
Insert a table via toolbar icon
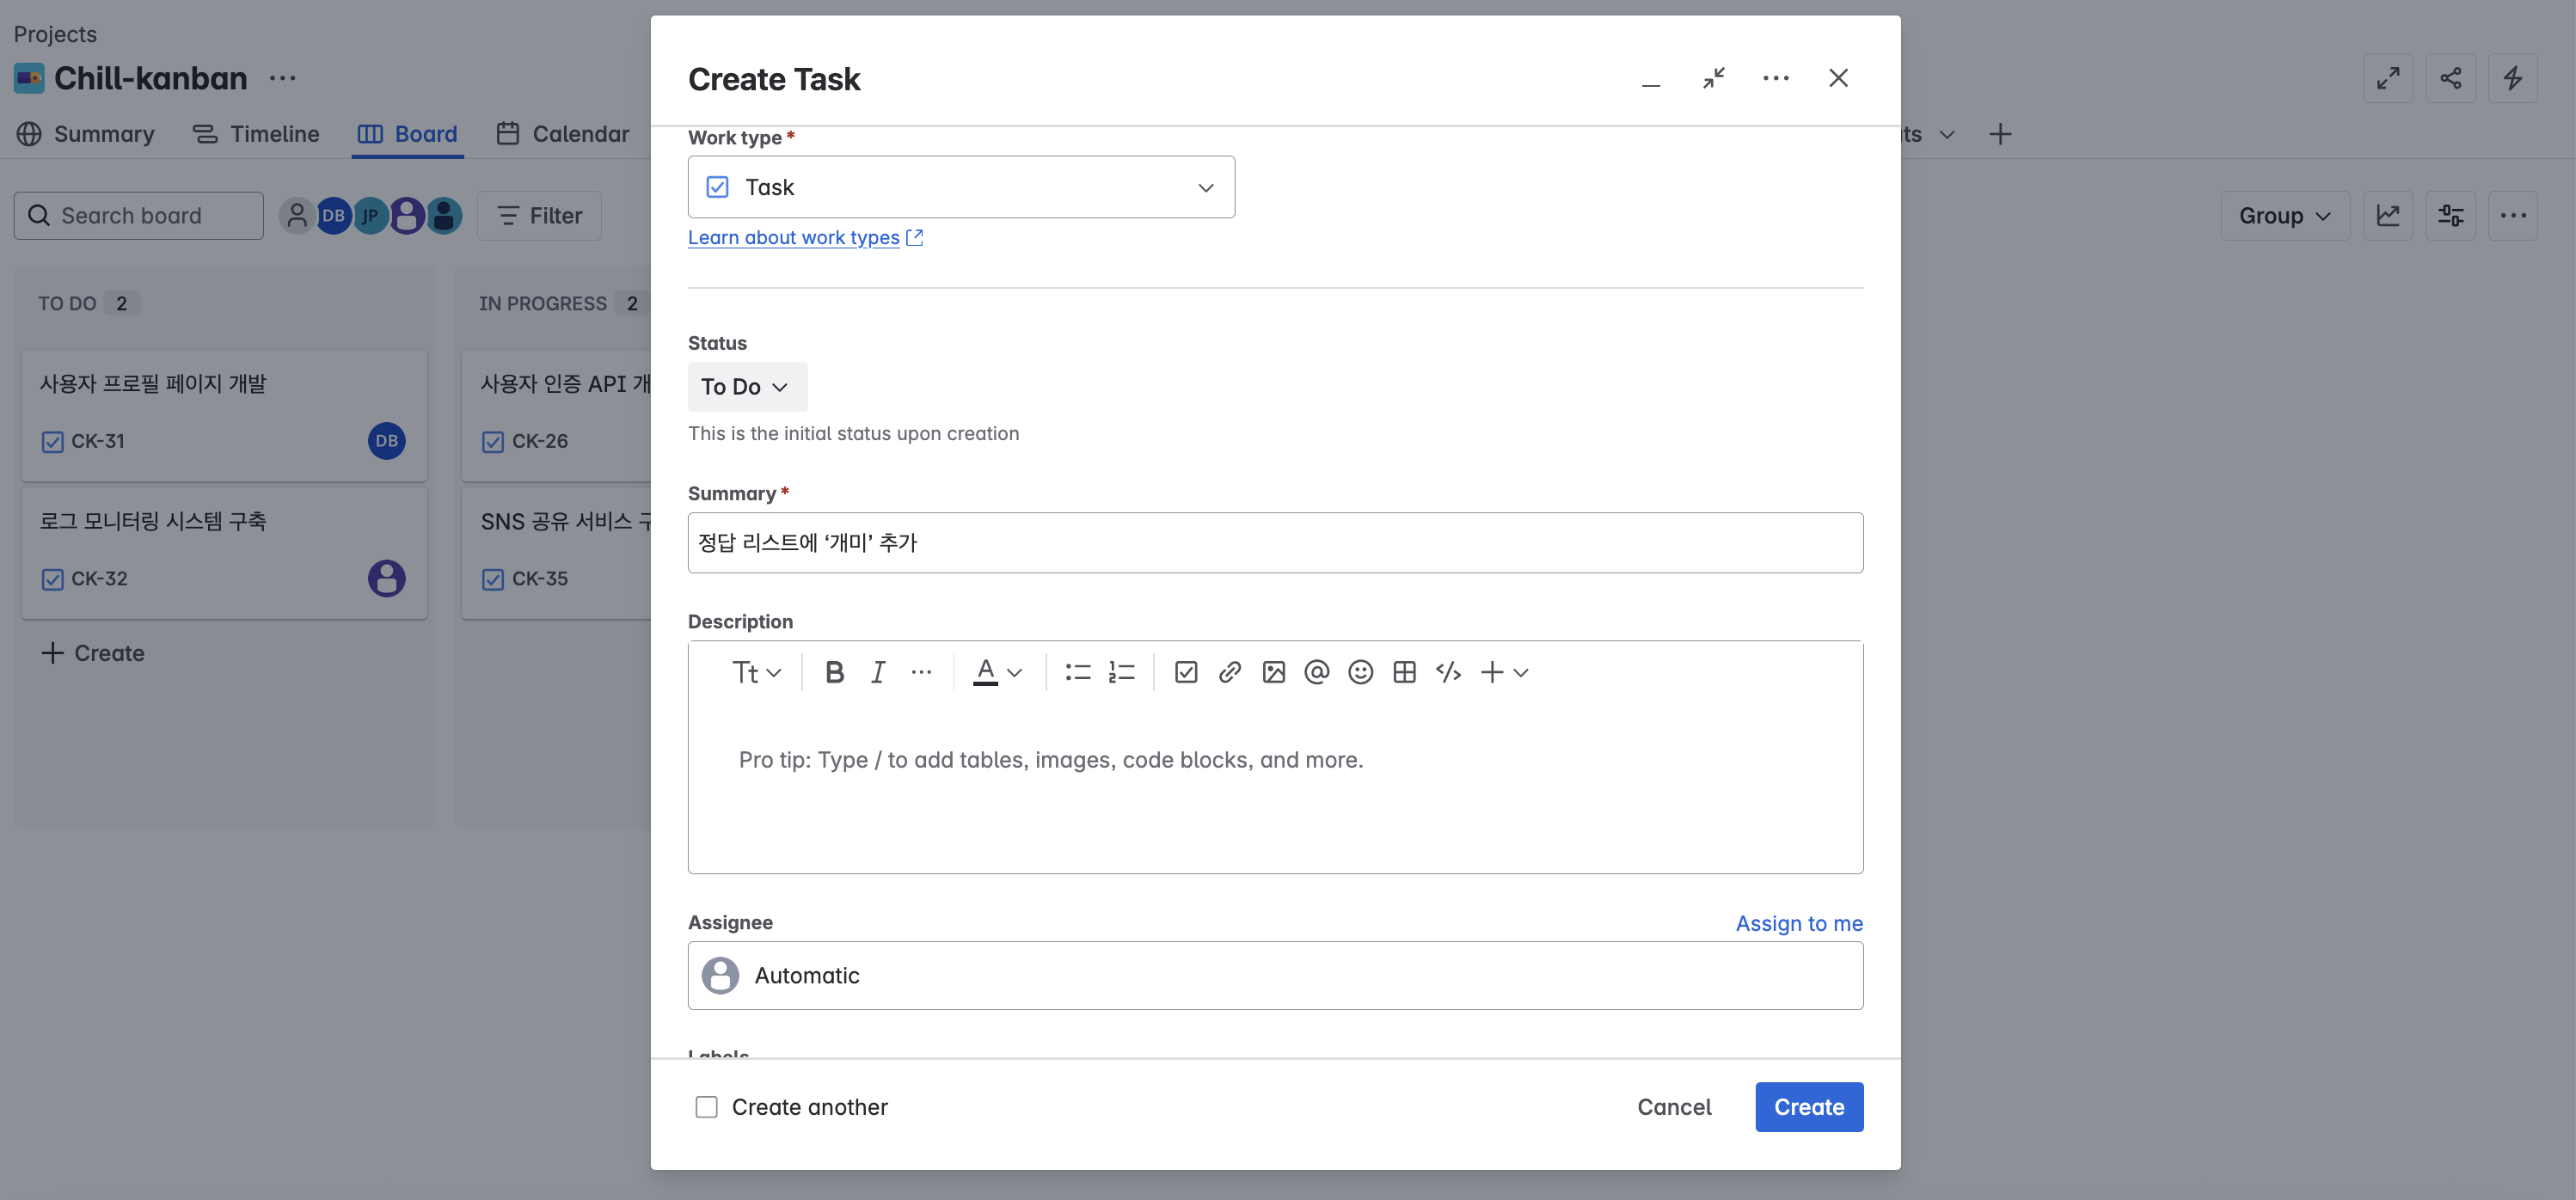(1404, 672)
